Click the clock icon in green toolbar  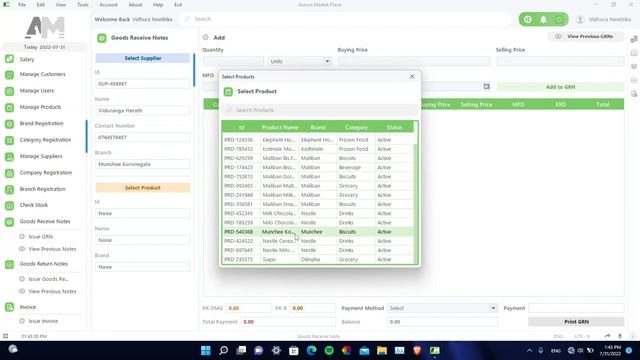pos(528,19)
